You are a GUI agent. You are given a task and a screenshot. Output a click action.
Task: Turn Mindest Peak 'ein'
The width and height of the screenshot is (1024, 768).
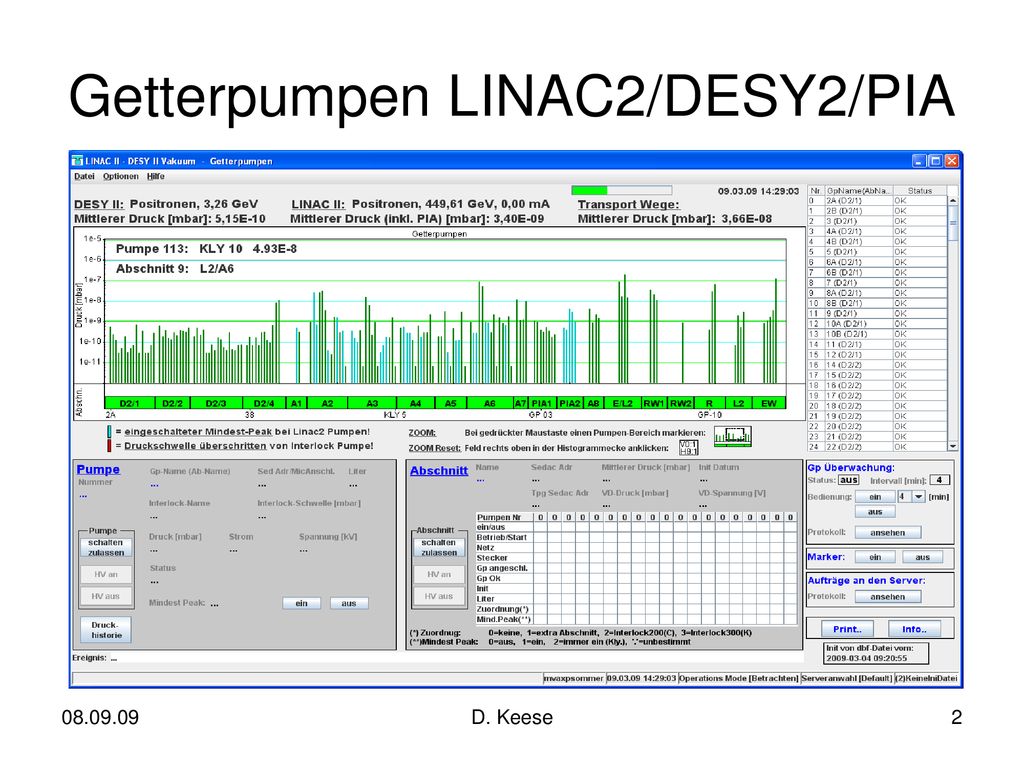click(302, 603)
